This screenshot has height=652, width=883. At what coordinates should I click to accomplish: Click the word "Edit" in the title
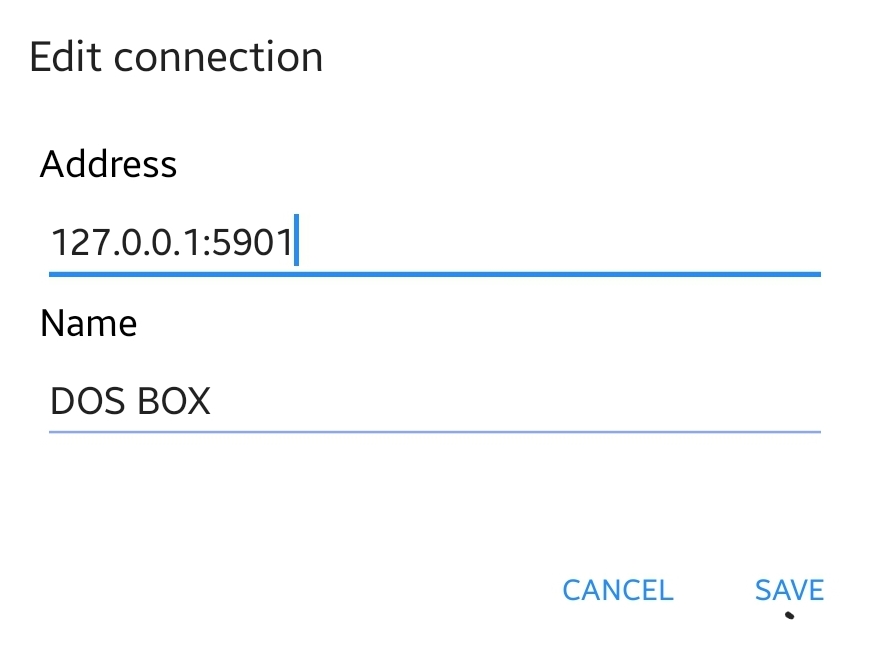coord(65,57)
